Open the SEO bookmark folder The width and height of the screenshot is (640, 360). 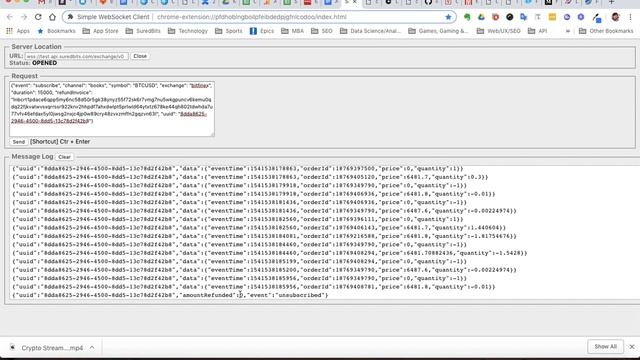point(322,31)
